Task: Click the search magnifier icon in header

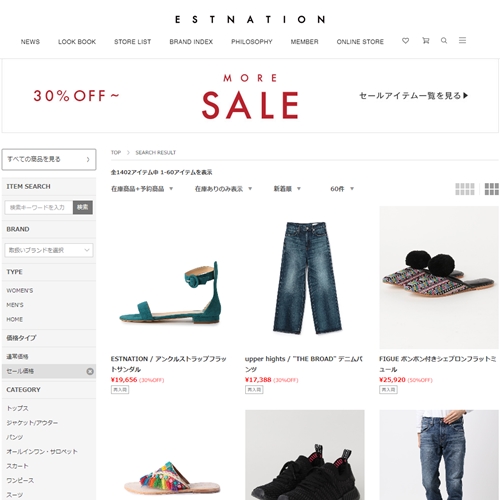Action: (x=444, y=41)
